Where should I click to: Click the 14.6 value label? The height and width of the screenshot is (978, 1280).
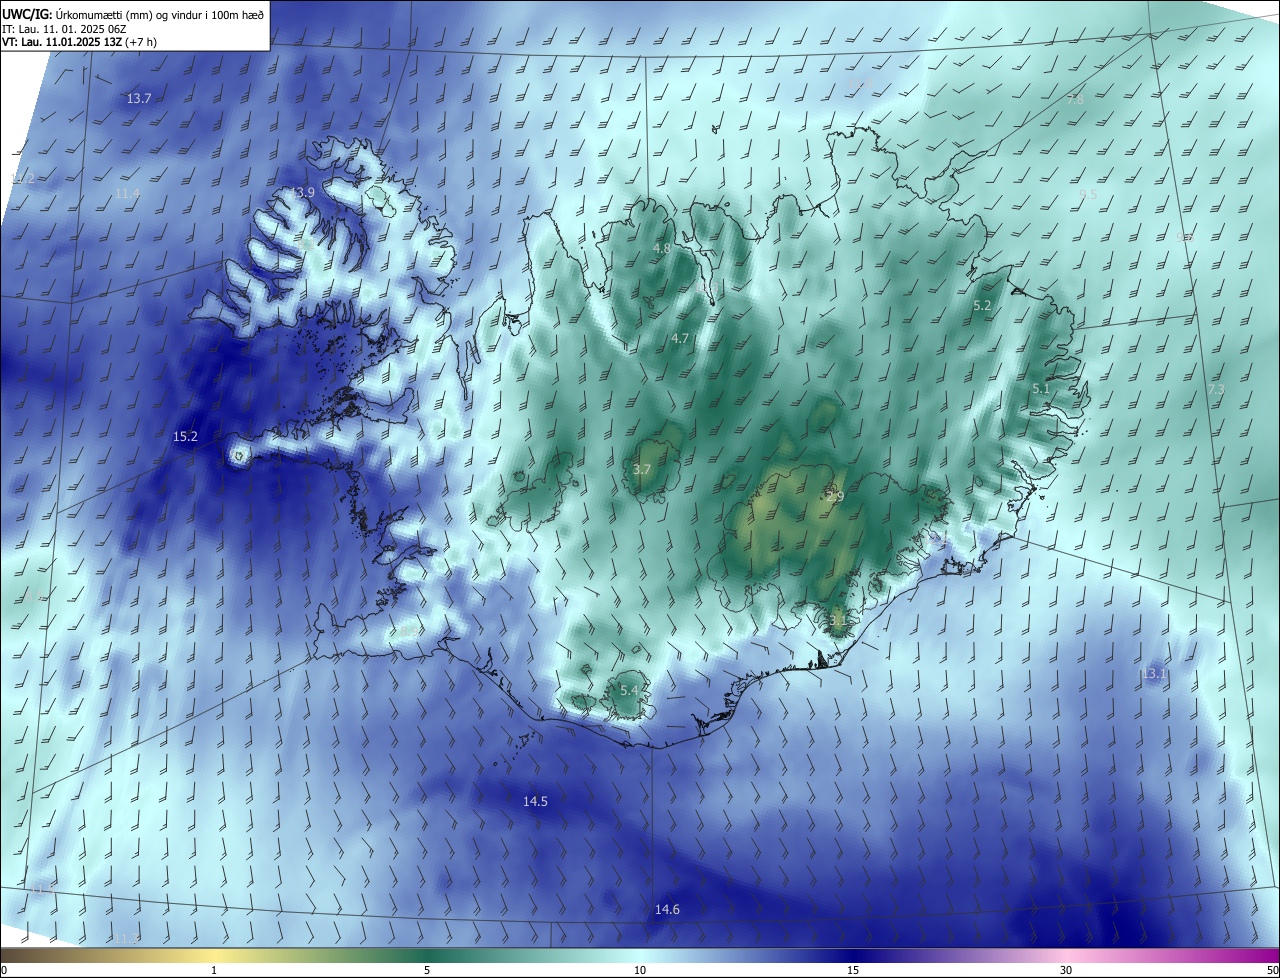pos(667,910)
